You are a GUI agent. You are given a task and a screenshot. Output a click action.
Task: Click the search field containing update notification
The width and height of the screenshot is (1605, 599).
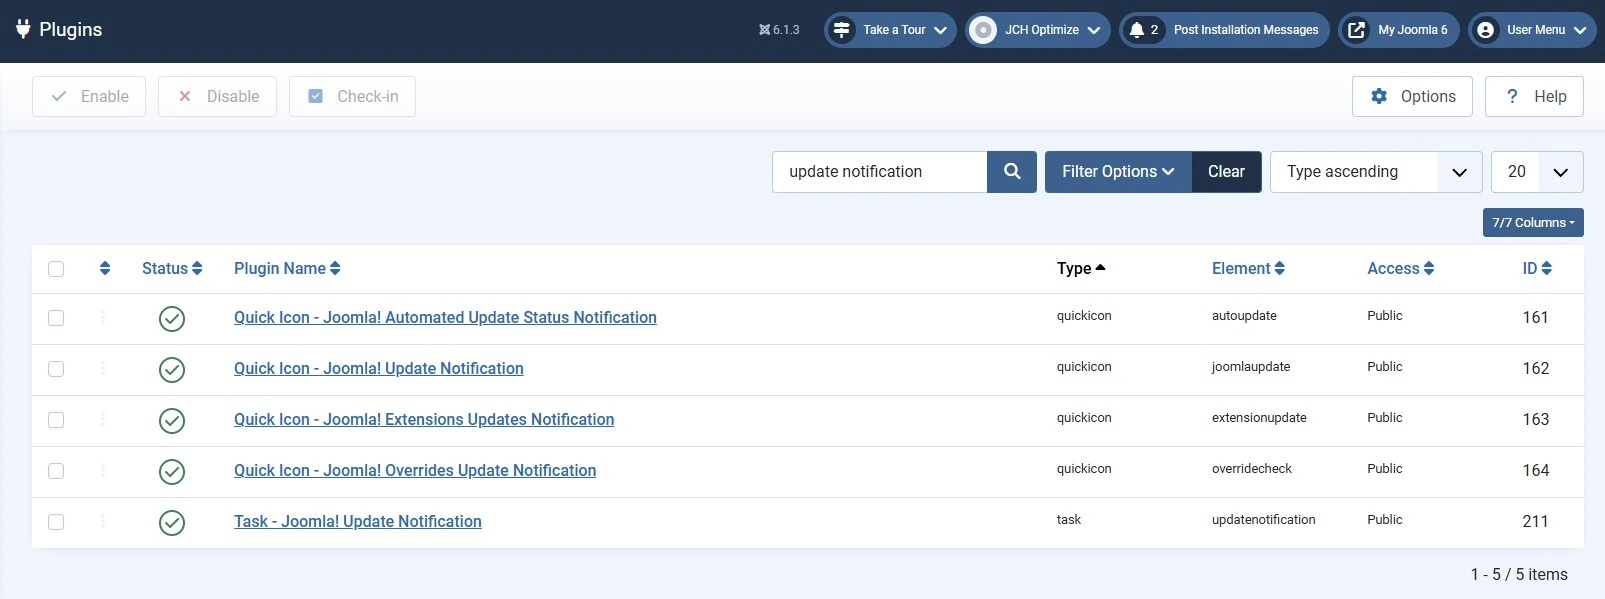tap(879, 172)
